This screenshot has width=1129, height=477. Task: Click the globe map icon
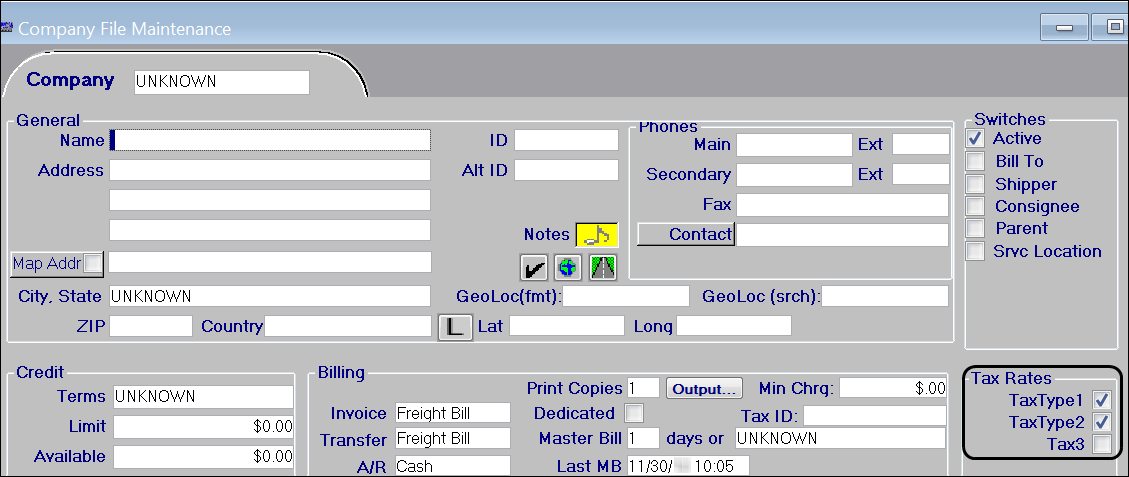(x=568, y=267)
